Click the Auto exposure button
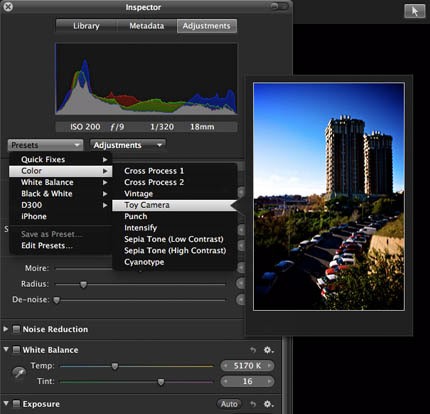The width and height of the screenshot is (430, 414). click(229, 404)
